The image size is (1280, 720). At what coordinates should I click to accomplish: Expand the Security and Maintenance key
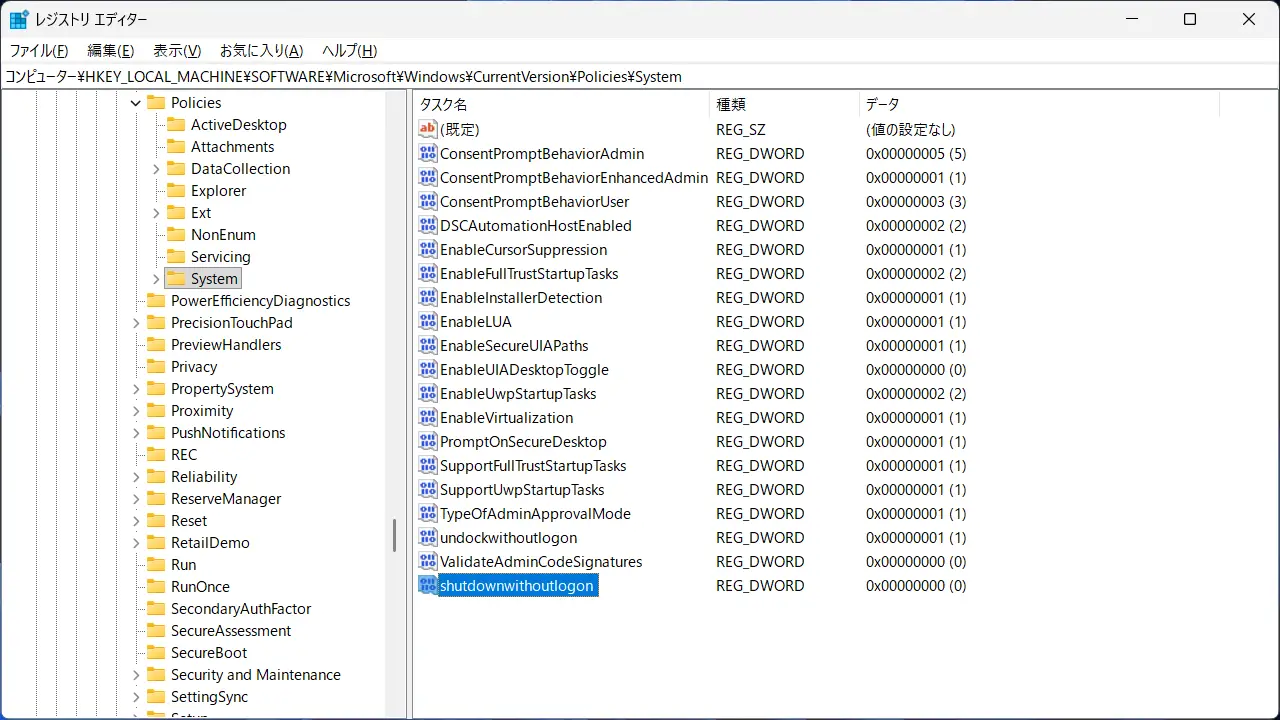(x=136, y=674)
